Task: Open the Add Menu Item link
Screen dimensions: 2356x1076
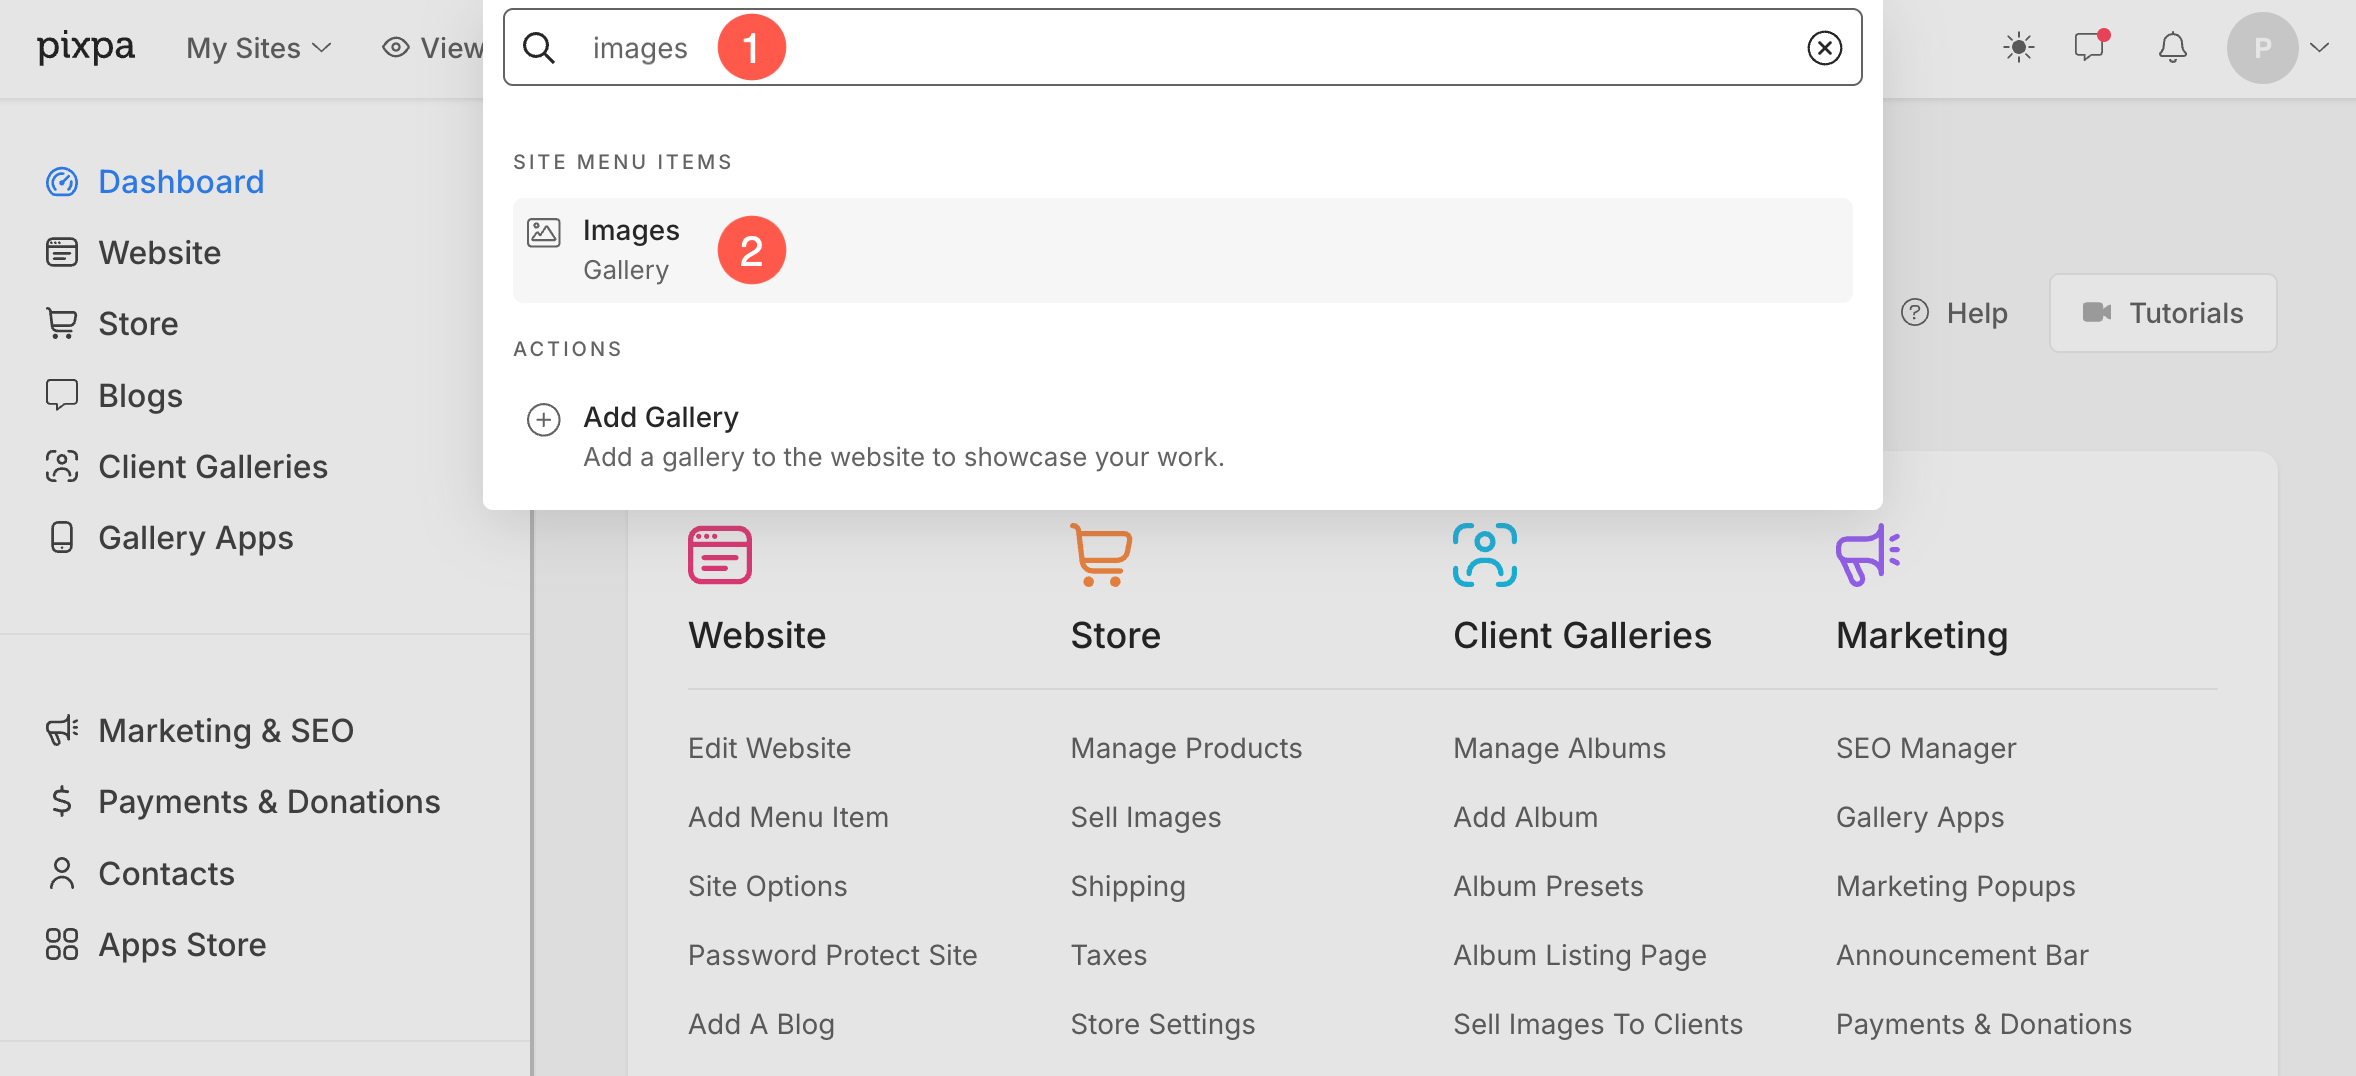Action: point(788,817)
